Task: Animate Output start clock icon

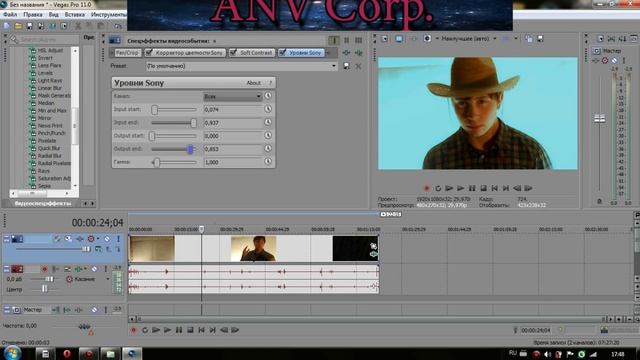Action: (x=268, y=135)
